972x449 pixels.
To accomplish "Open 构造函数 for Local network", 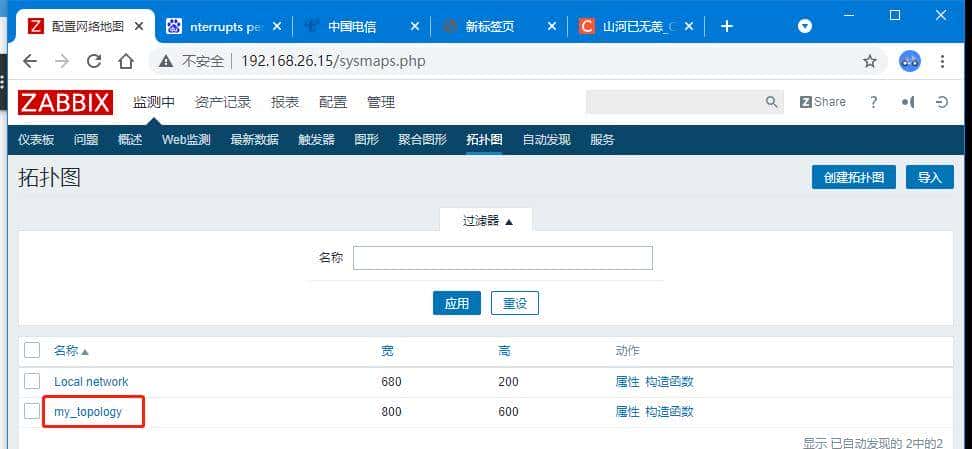I will coord(669,381).
